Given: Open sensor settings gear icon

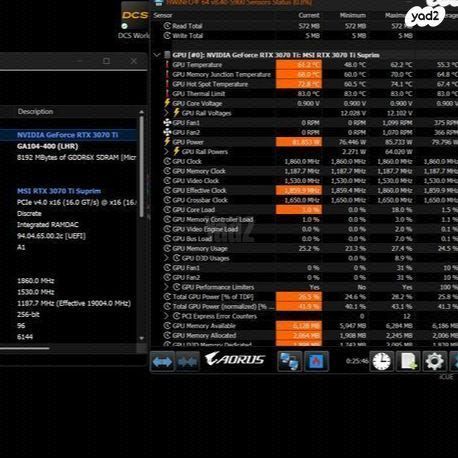Looking at the screenshot, I should click(x=434, y=361).
